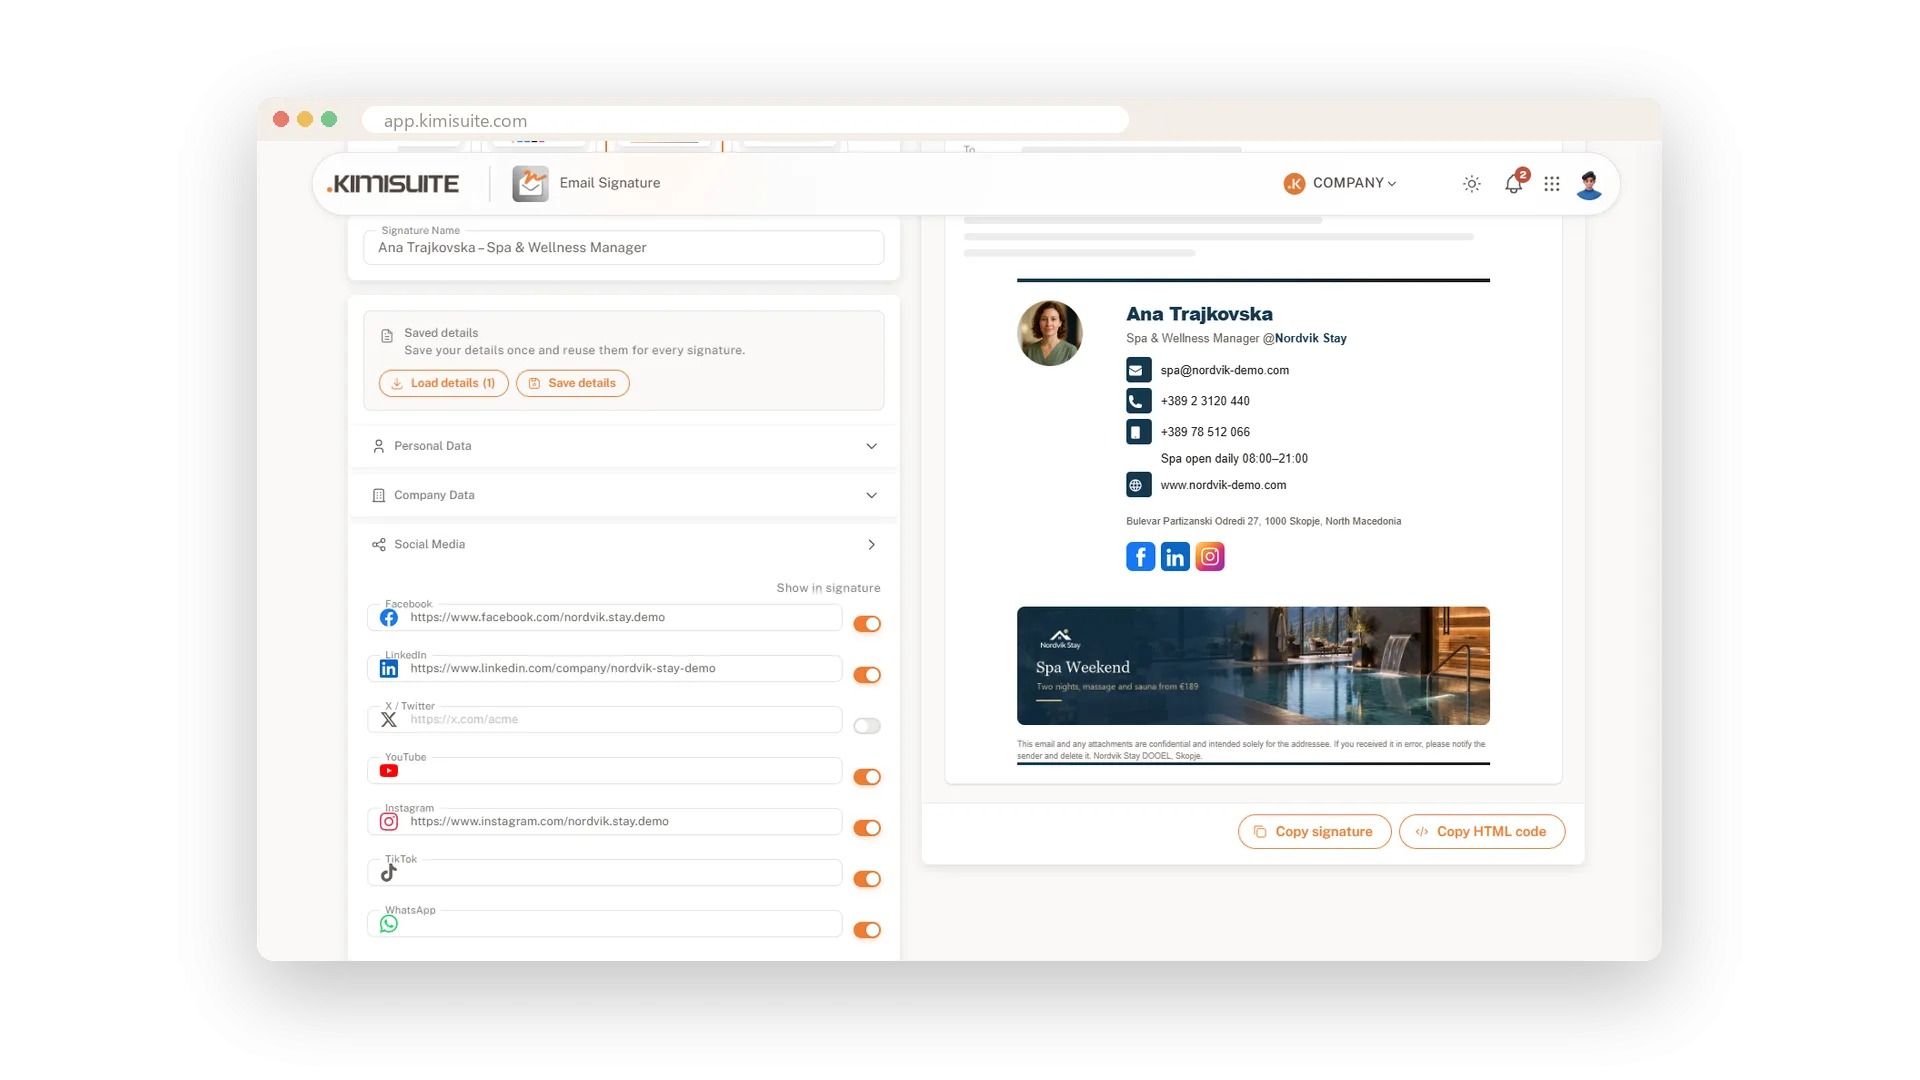Click the YouTube logo beside the field
The width and height of the screenshot is (1920, 1080).
click(389, 771)
